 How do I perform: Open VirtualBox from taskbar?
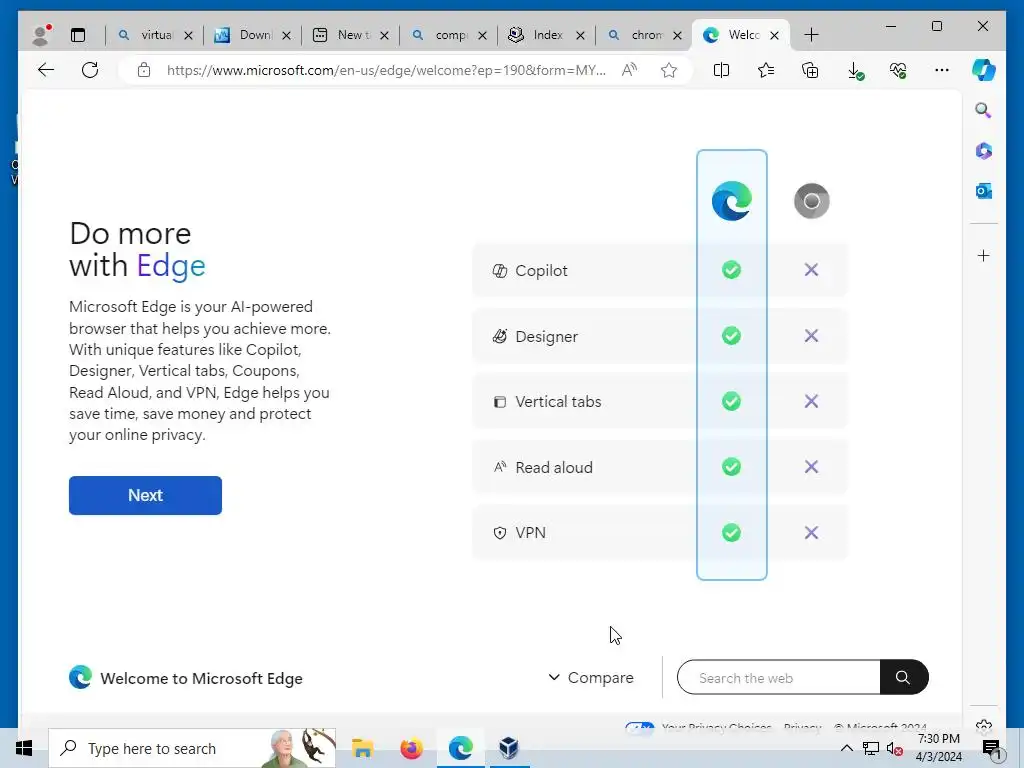pos(509,748)
